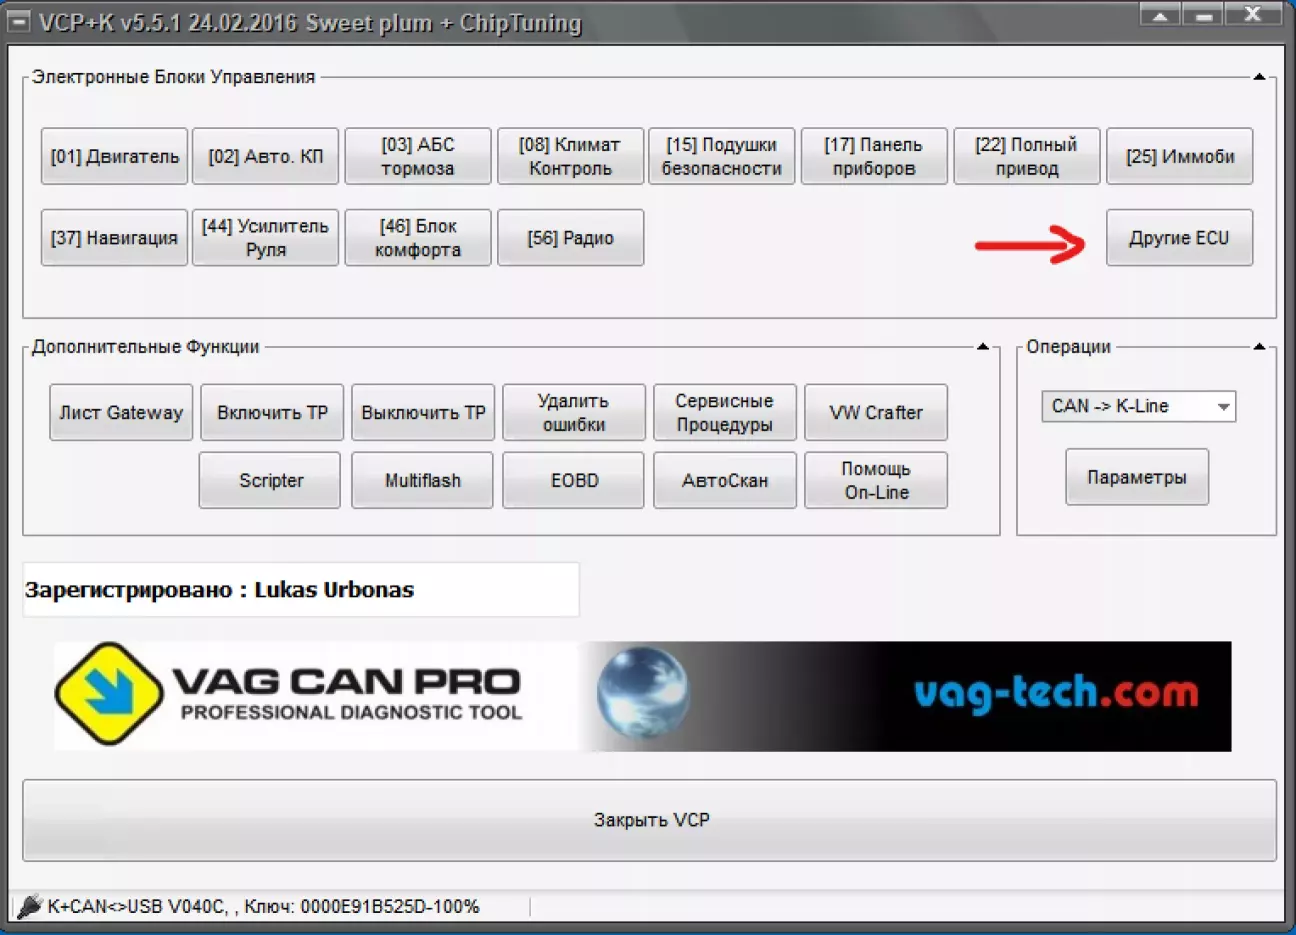This screenshot has height=935, width=1296.
Task: Open Параметры settings
Action: click(1136, 477)
